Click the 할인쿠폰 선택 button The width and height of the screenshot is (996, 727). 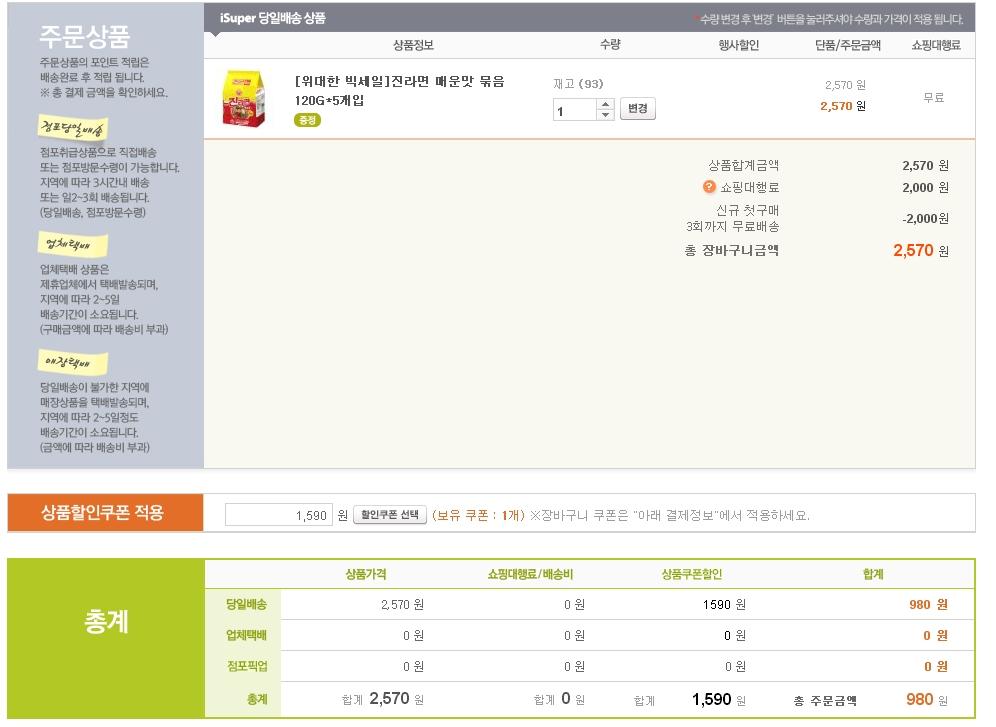(389, 515)
